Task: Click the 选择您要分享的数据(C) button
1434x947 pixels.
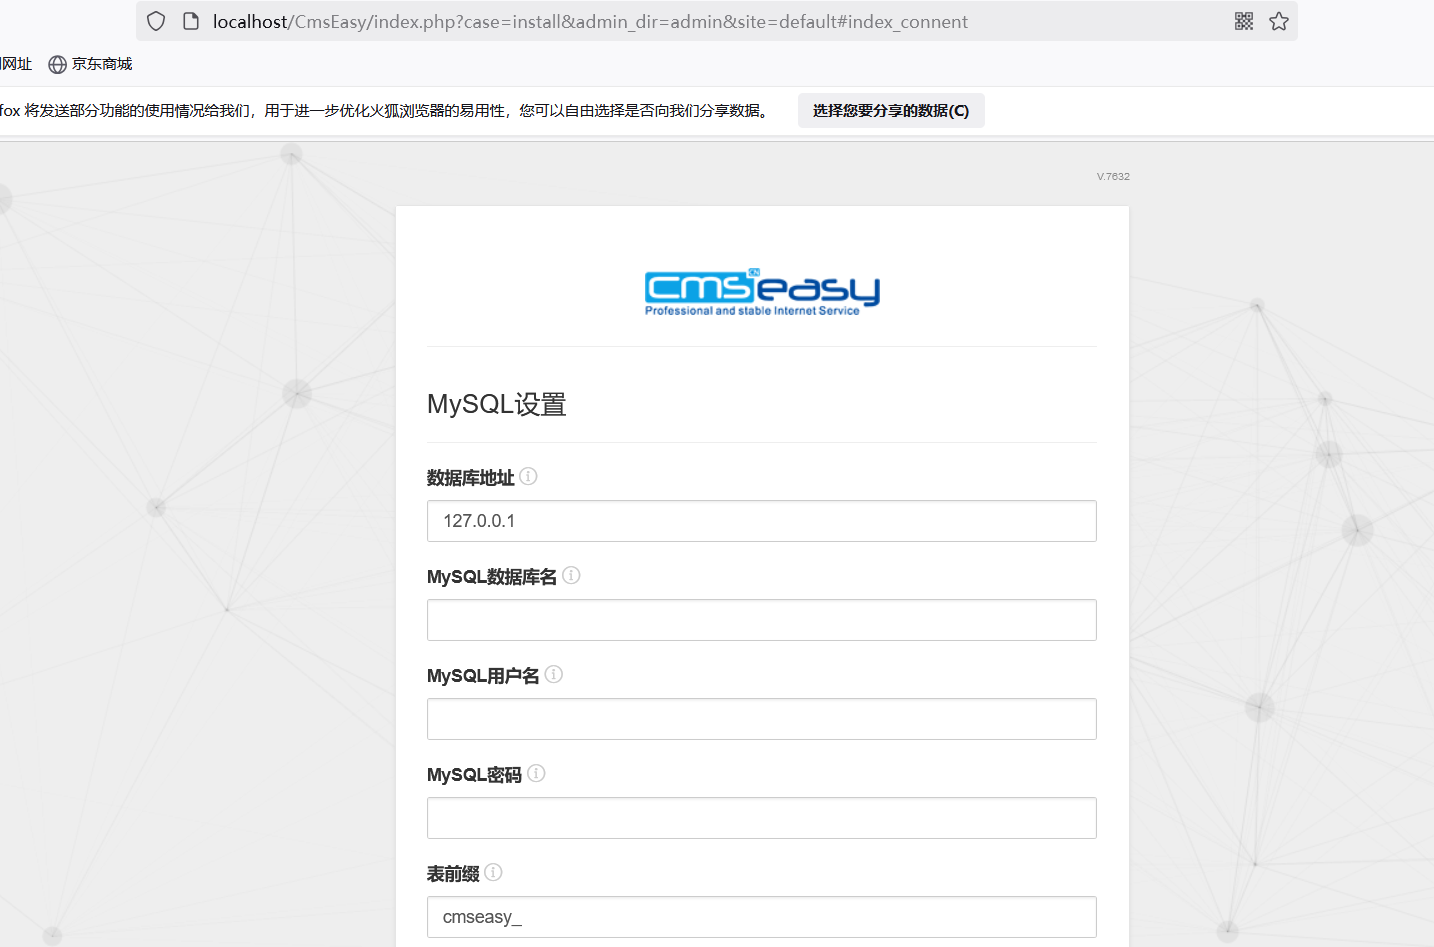Action: coord(891,111)
